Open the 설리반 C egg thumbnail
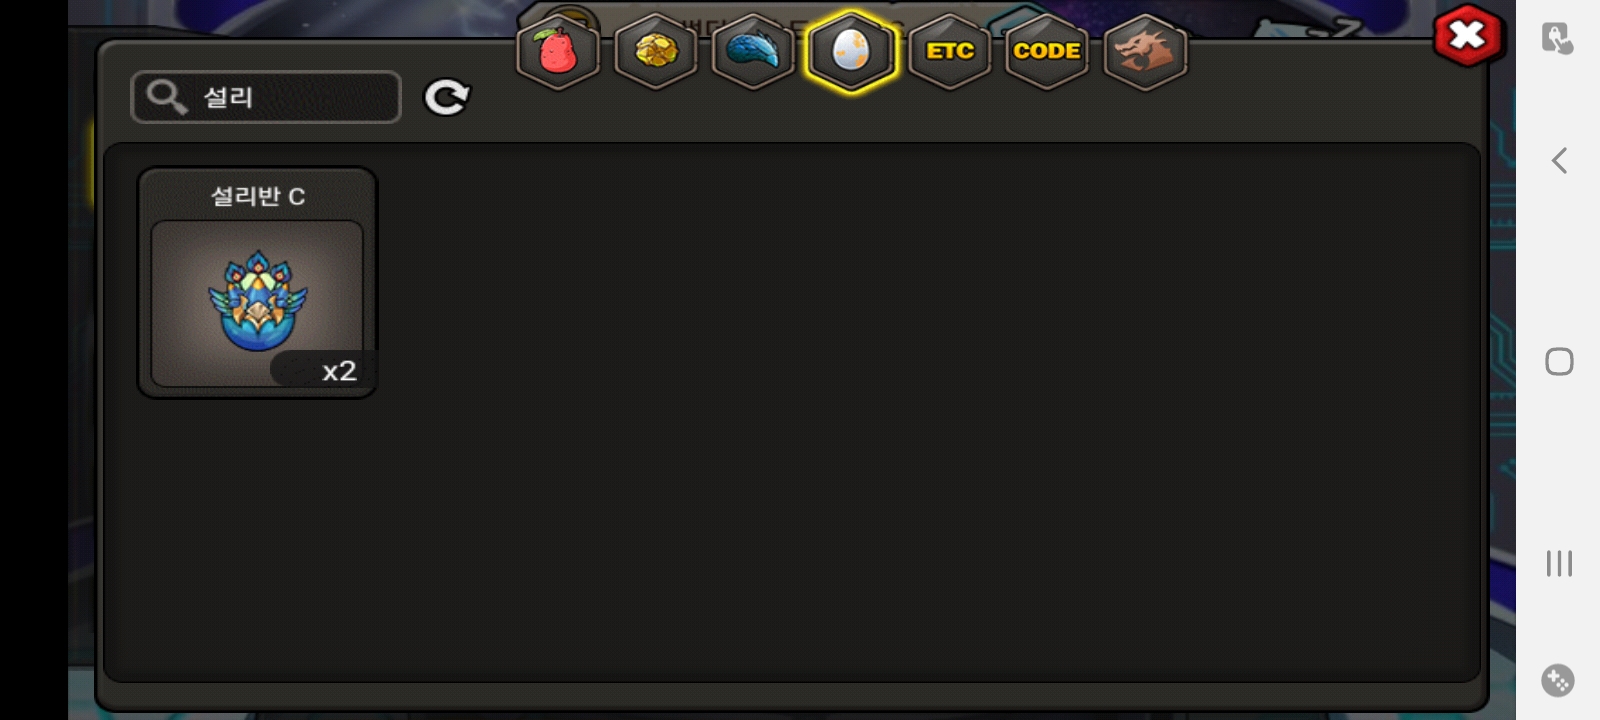The image size is (1600, 720). pos(257,303)
